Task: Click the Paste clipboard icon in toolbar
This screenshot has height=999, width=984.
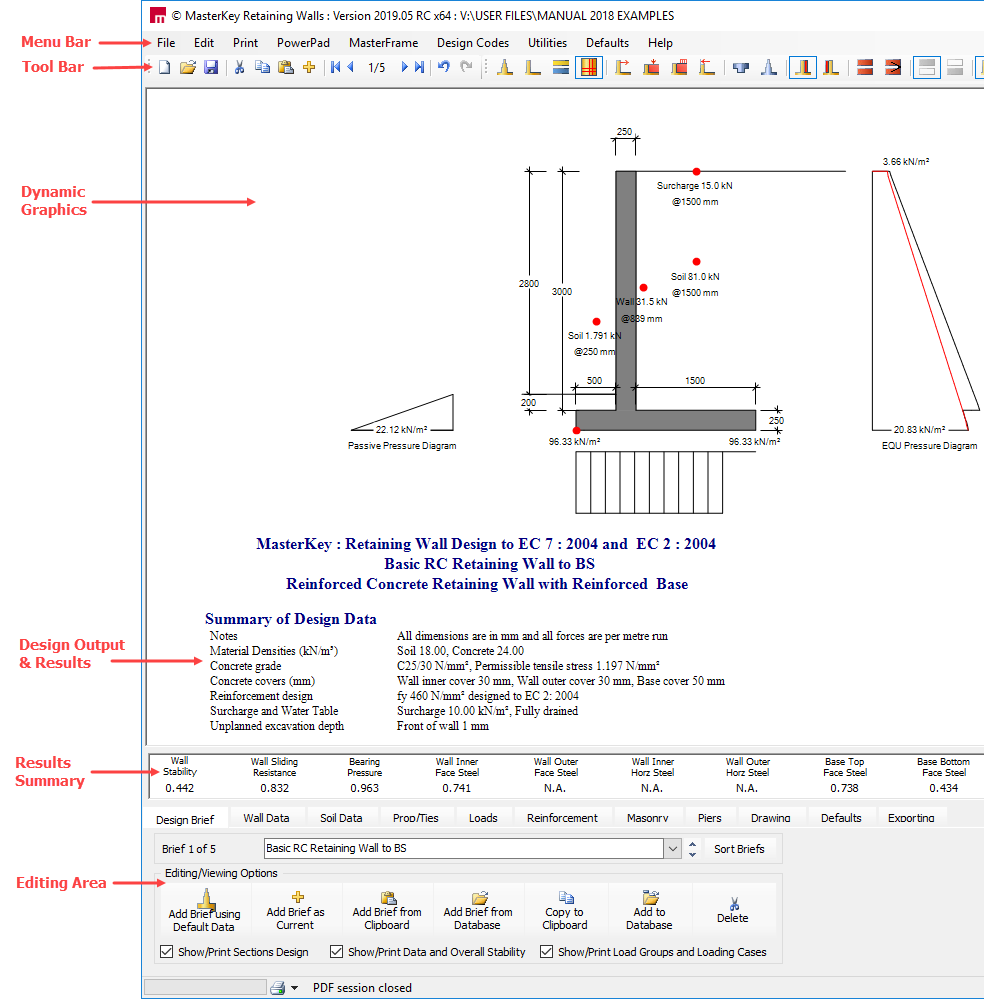Action: click(286, 67)
